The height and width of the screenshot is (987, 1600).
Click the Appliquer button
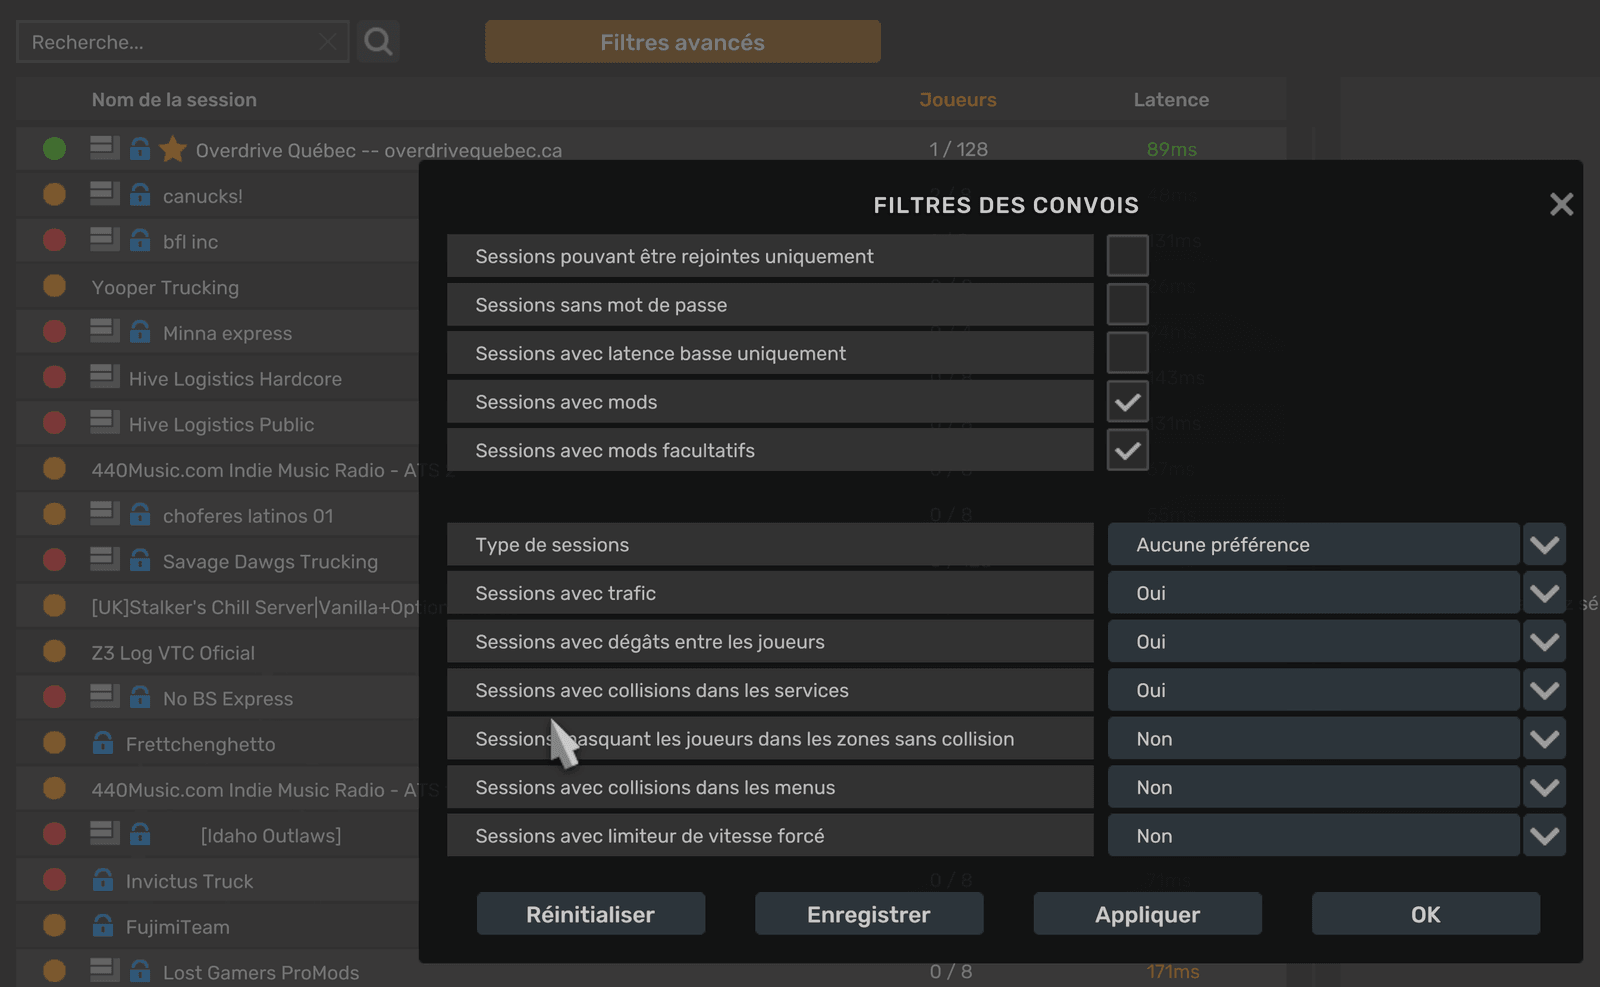(x=1147, y=914)
